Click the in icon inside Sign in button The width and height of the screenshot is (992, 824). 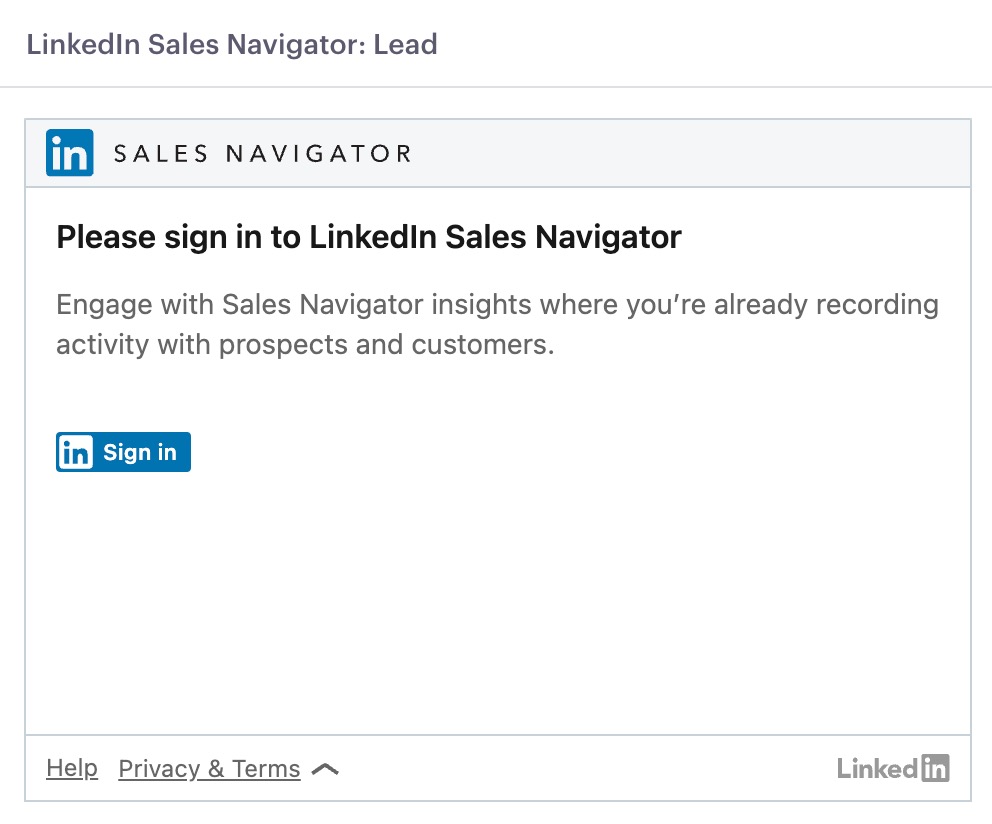coord(75,453)
